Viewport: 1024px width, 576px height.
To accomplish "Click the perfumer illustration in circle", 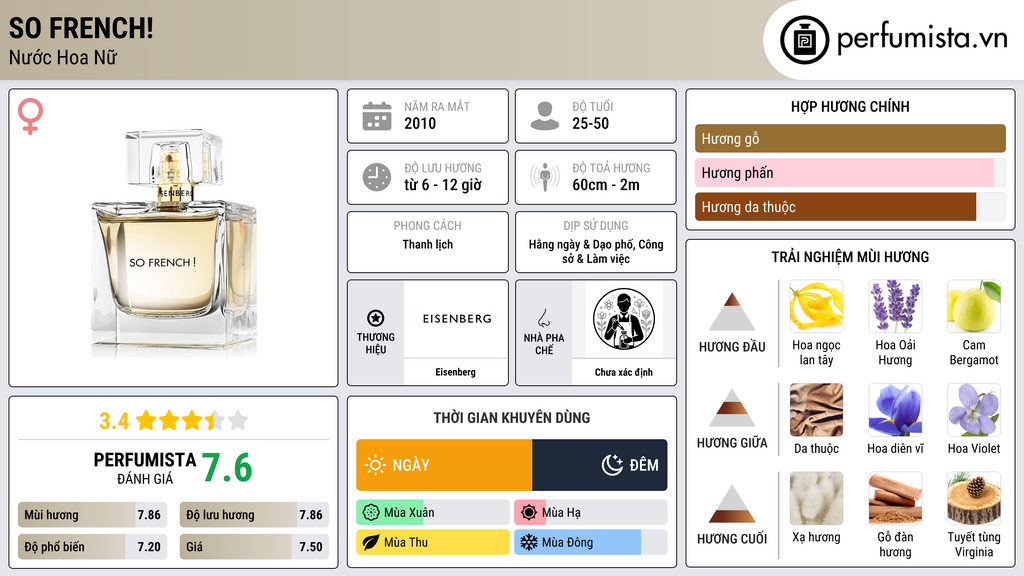I will [x=624, y=319].
